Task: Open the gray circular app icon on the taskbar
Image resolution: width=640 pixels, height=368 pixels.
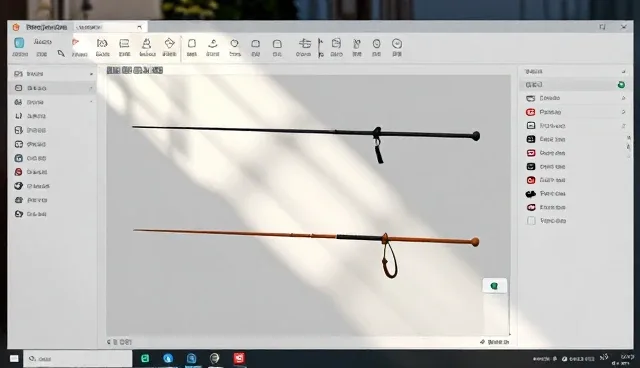Action: pos(215,358)
